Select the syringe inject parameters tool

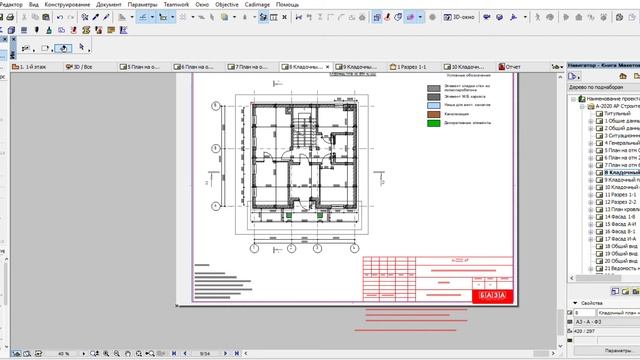click(x=106, y=17)
